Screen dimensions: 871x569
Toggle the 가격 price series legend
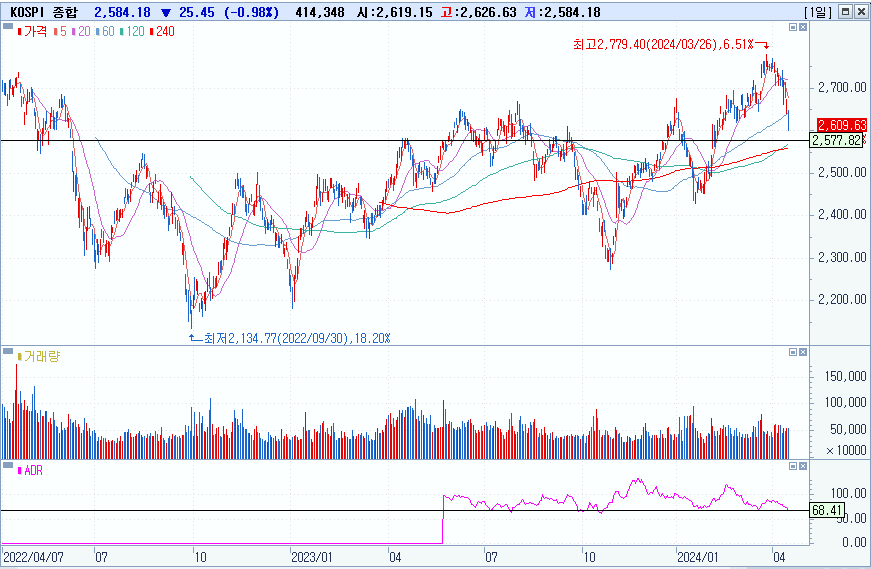click(32, 31)
